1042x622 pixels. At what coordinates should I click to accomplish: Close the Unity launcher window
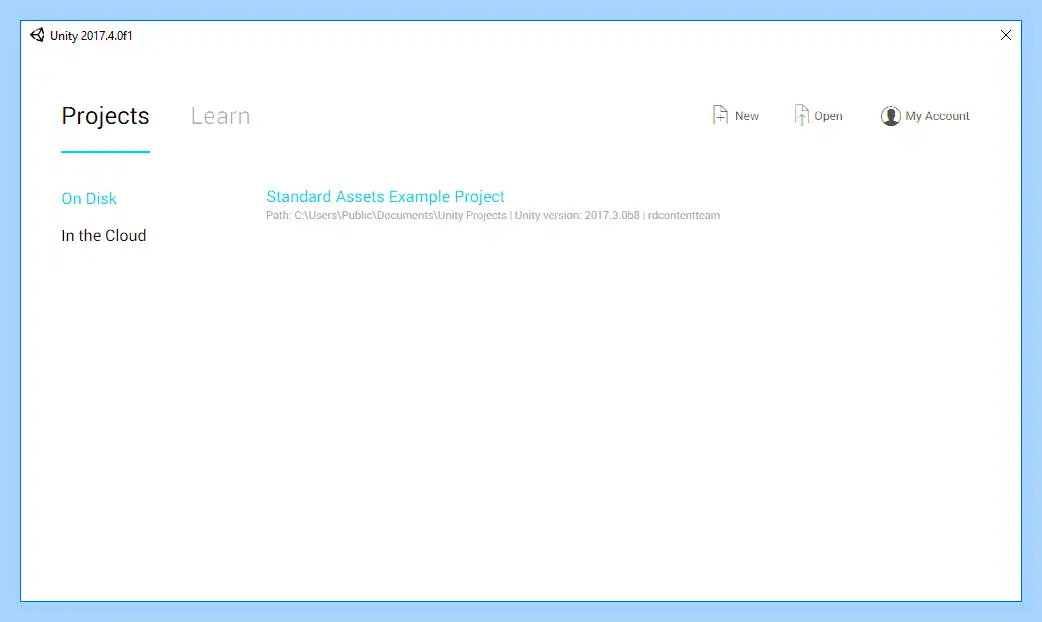pyautogui.click(x=1005, y=35)
